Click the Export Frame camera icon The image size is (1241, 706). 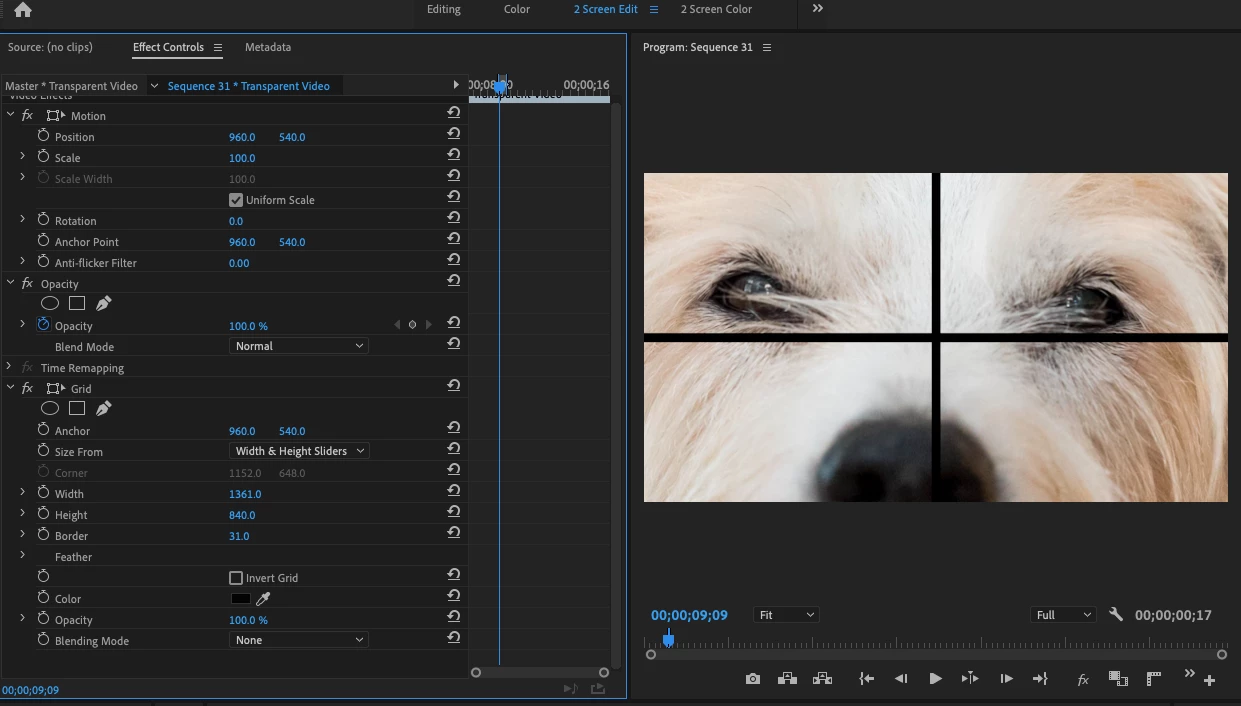(x=752, y=679)
